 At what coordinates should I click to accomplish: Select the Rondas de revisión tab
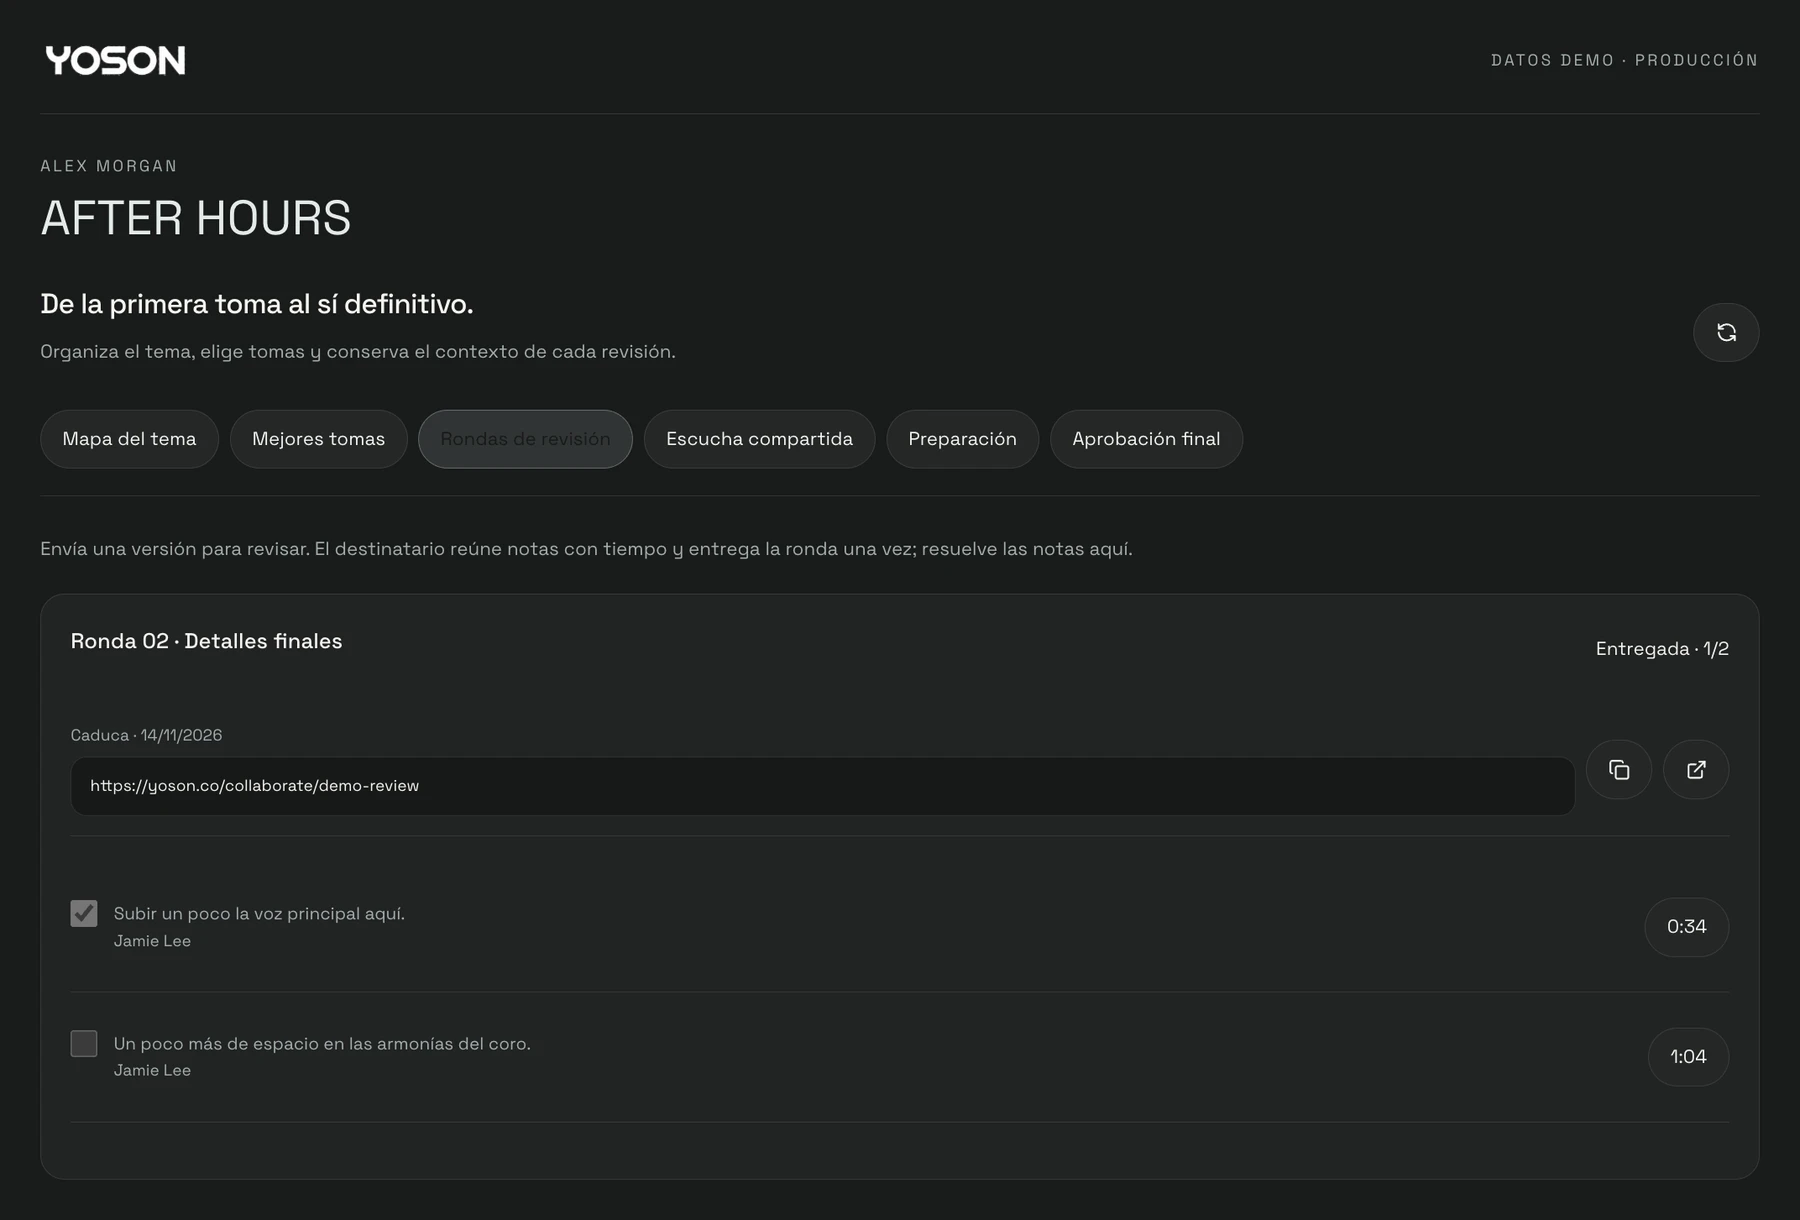coord(525,439)
